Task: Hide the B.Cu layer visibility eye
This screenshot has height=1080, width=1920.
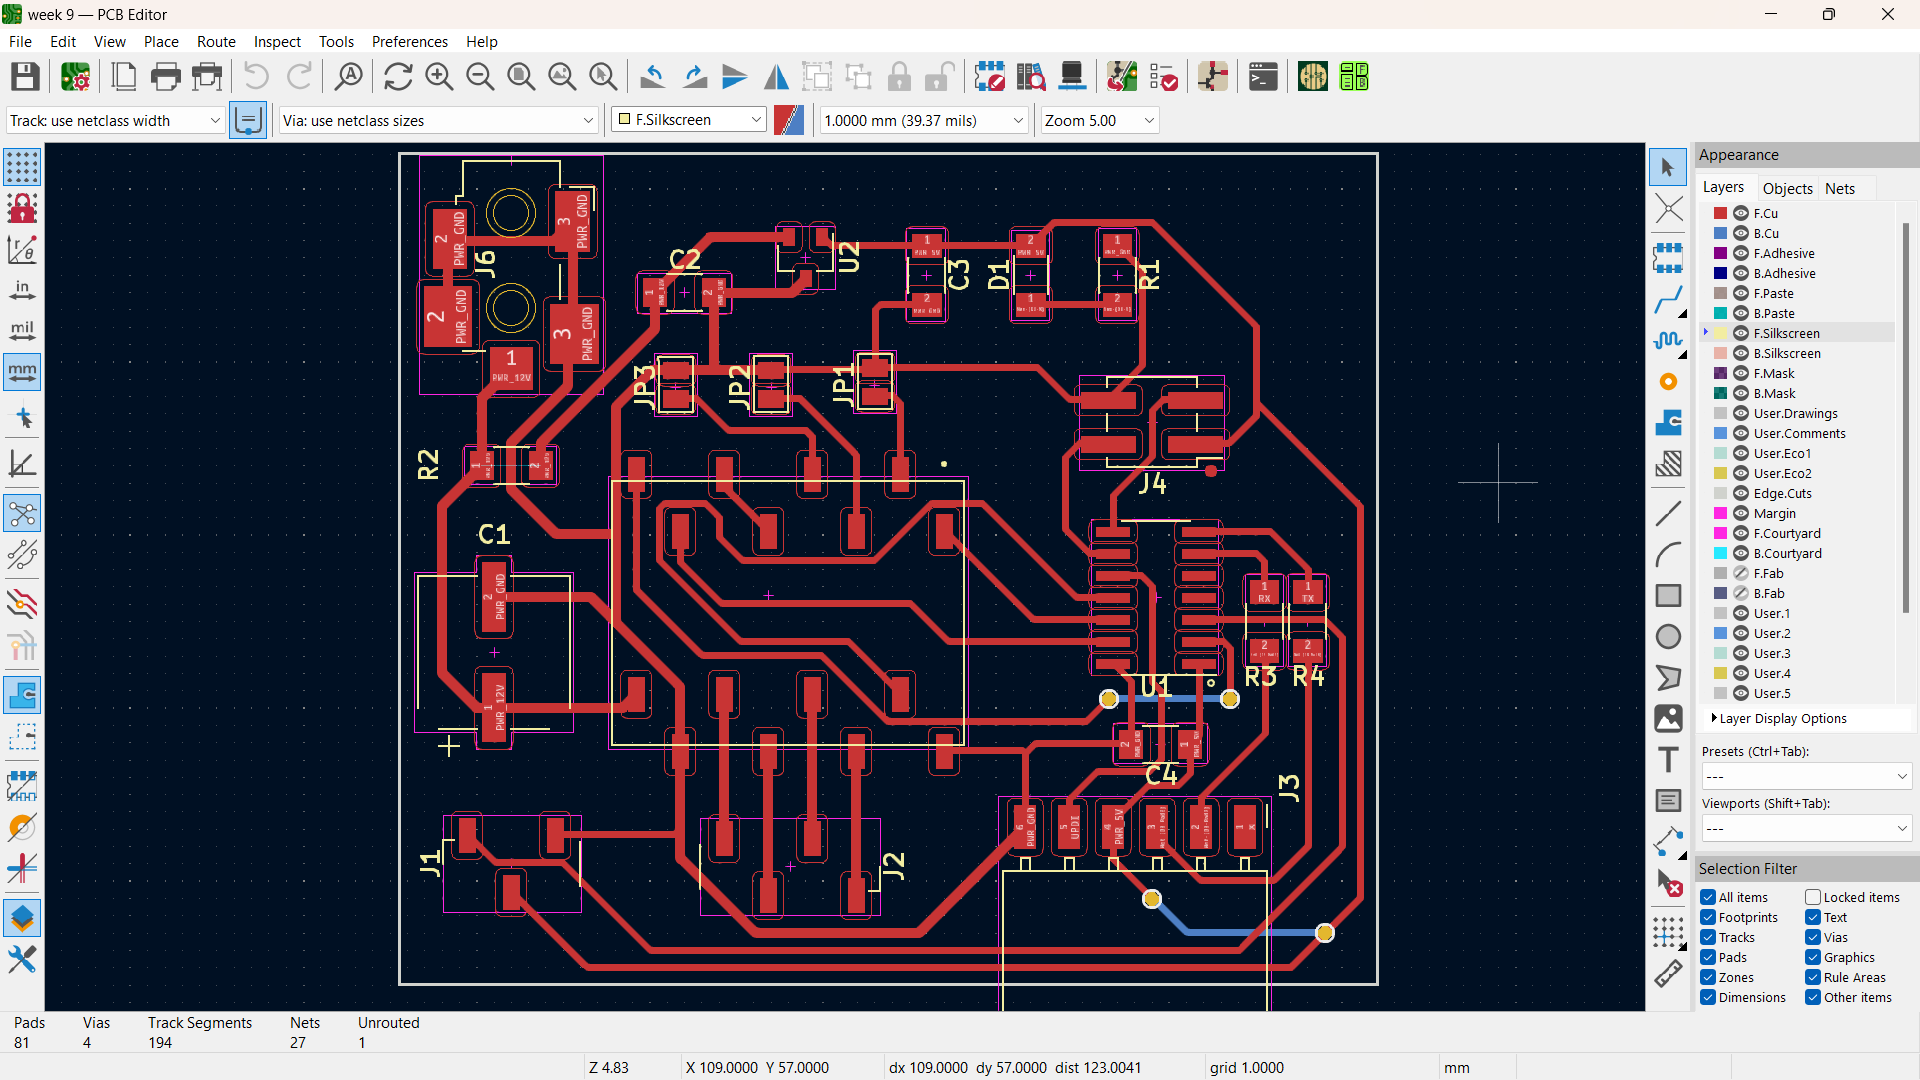Action: pyautogui.click(x=1741, y=233)
